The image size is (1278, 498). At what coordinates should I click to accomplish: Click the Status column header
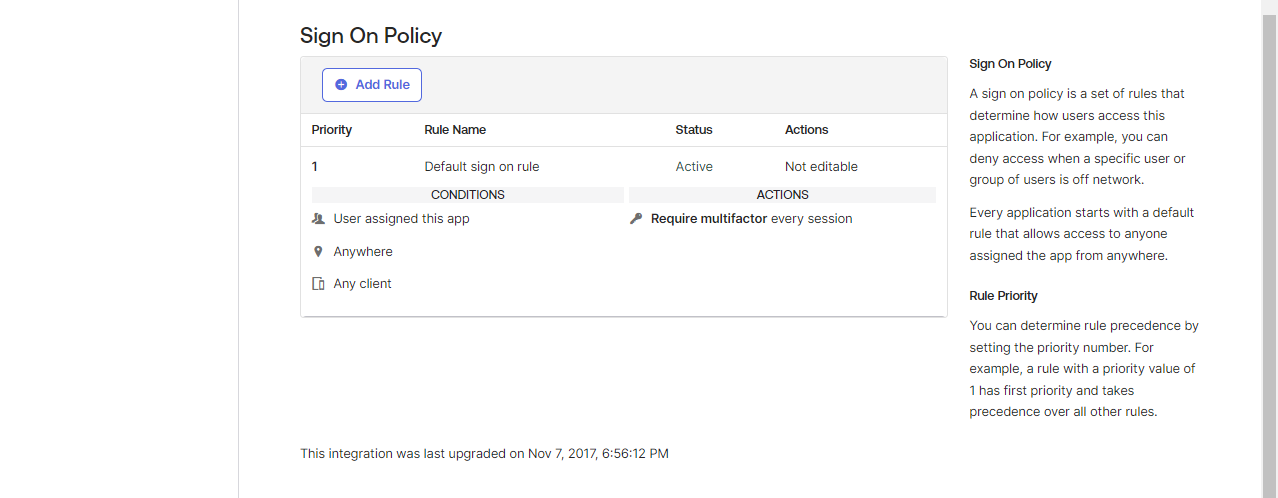(x=694, y=130)
